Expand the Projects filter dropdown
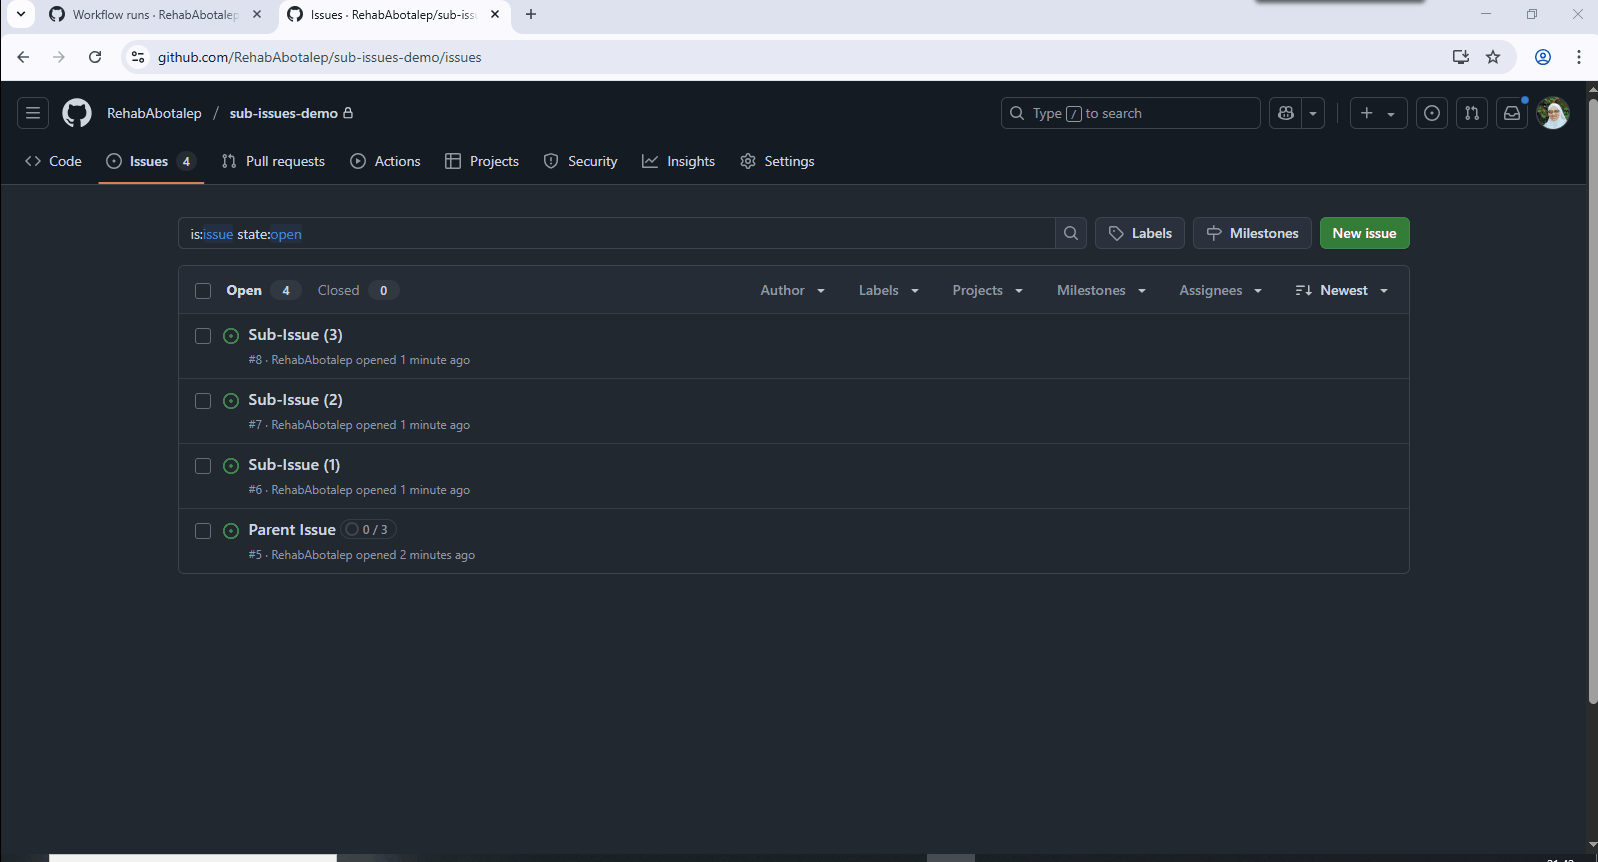1598x862 pixels. point(988,290)
